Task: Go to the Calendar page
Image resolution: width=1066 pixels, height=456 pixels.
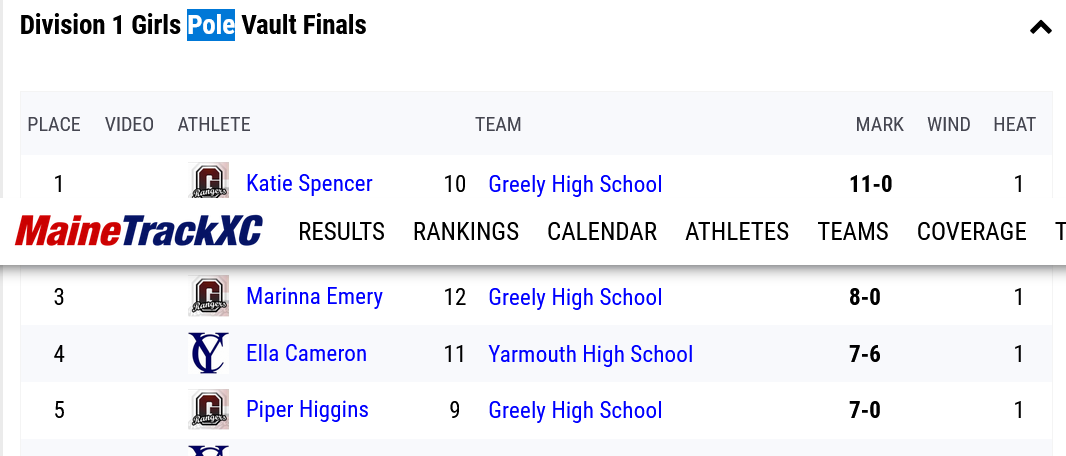Action: point(602,232)
